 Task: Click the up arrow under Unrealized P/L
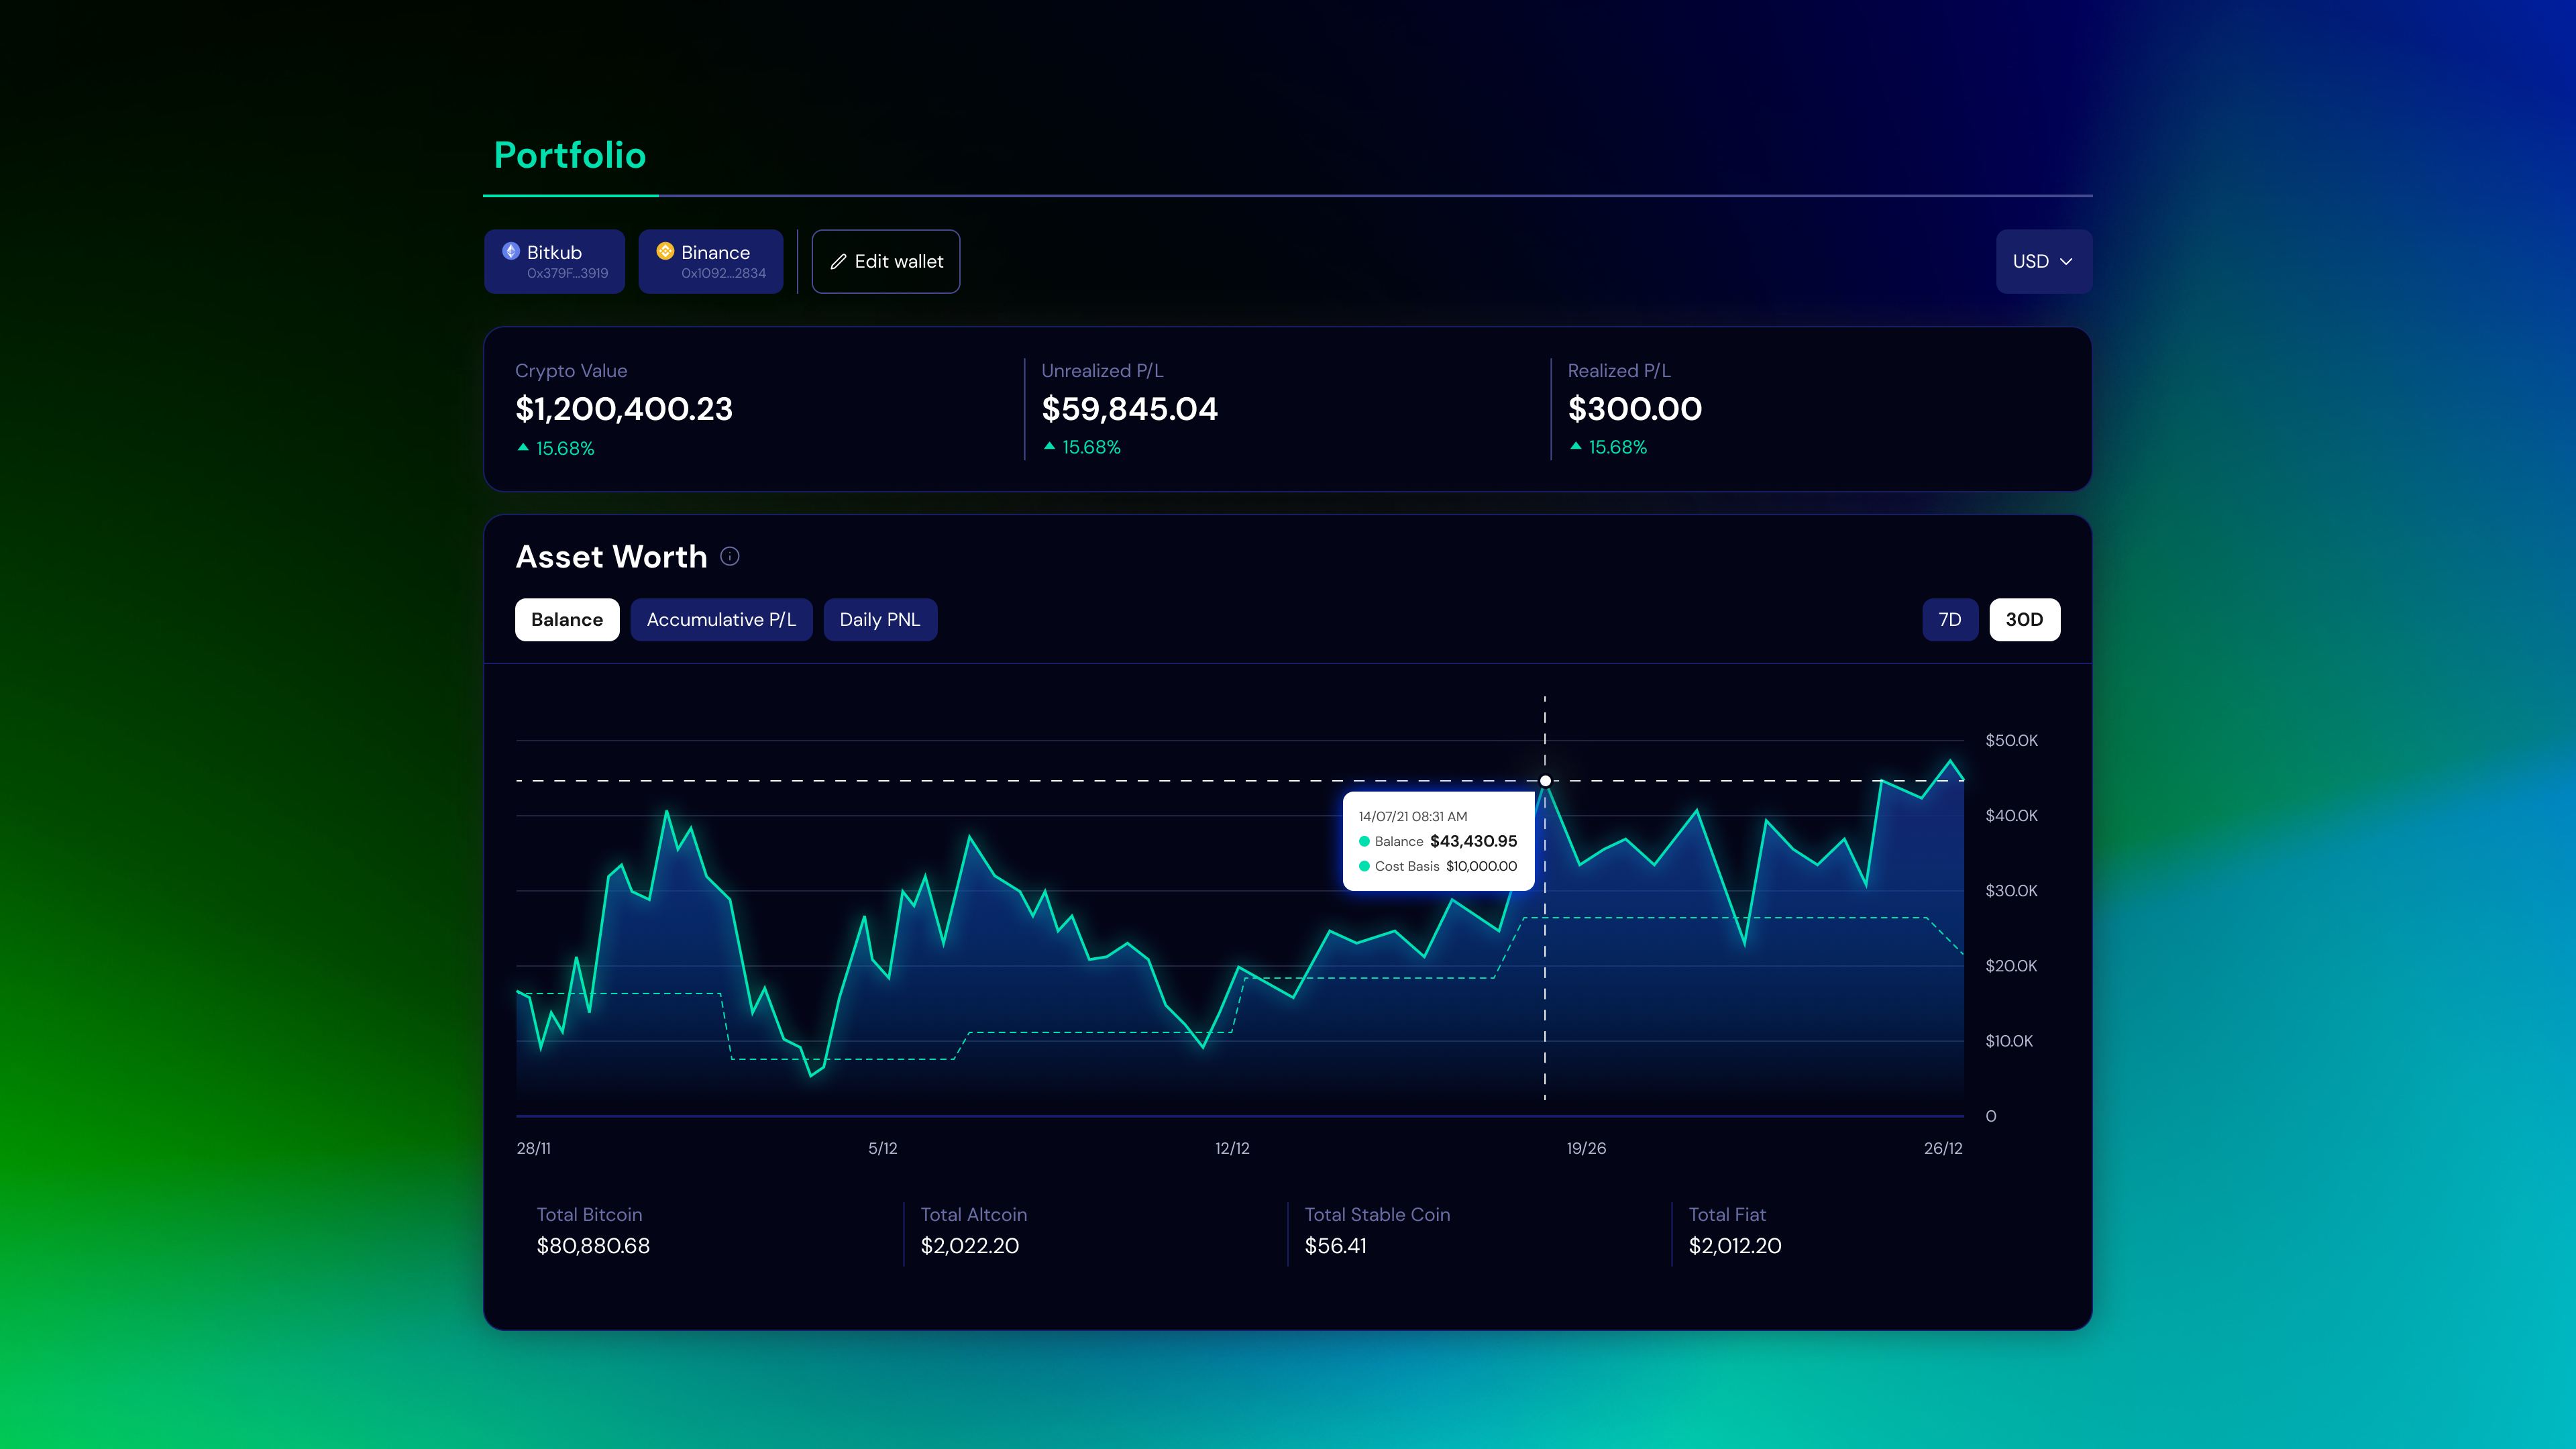1049,447
